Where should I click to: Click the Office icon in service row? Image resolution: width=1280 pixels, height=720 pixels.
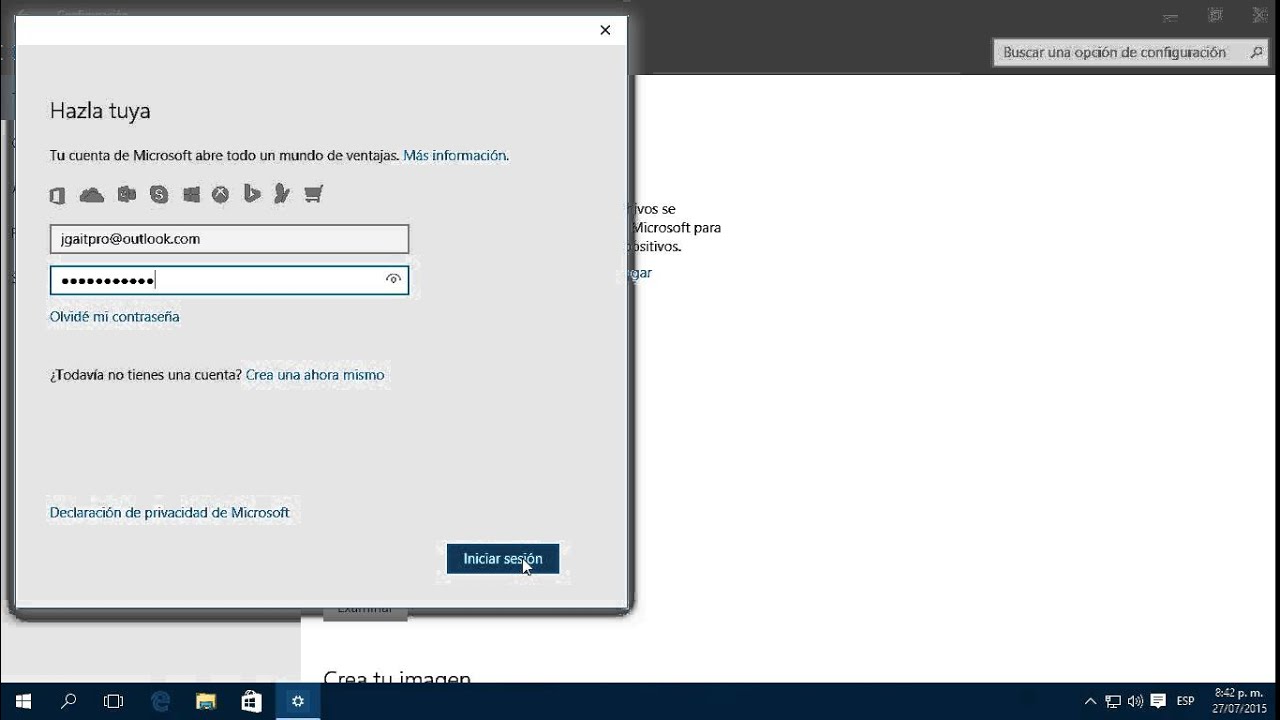pos(58,195)
